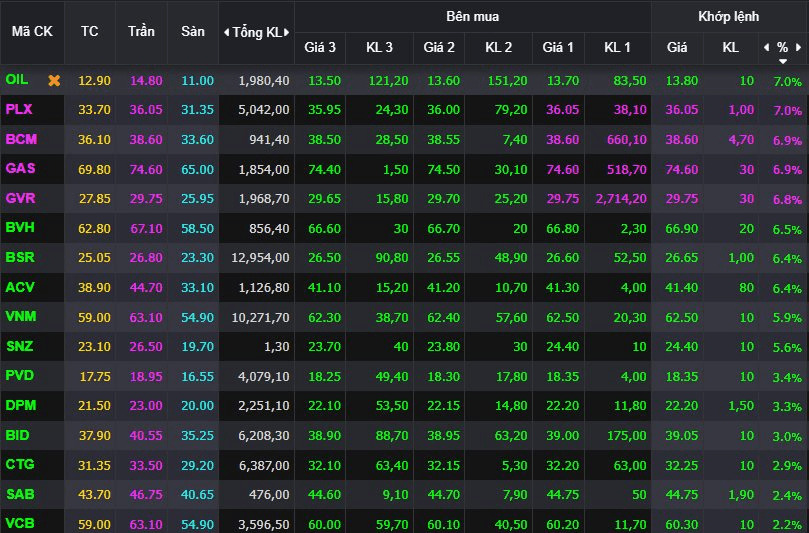
Task: Select the PLX stock symbol
Action: click(x=19, y=109)
